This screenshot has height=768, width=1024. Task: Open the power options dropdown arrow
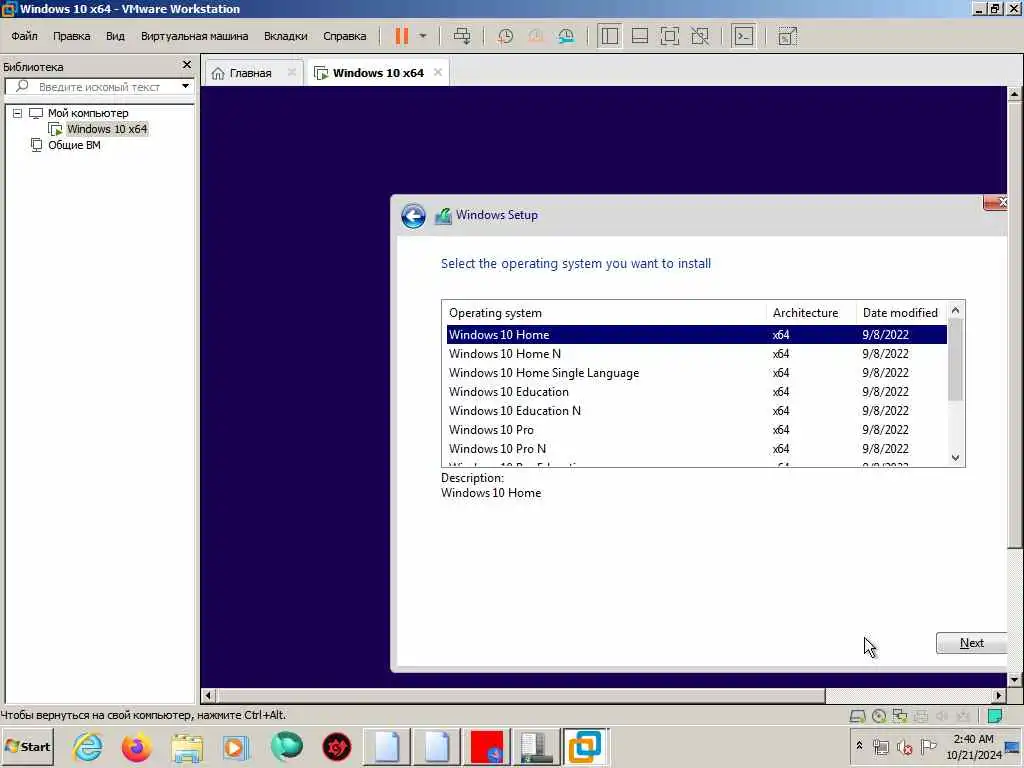[x=423, y=36]
